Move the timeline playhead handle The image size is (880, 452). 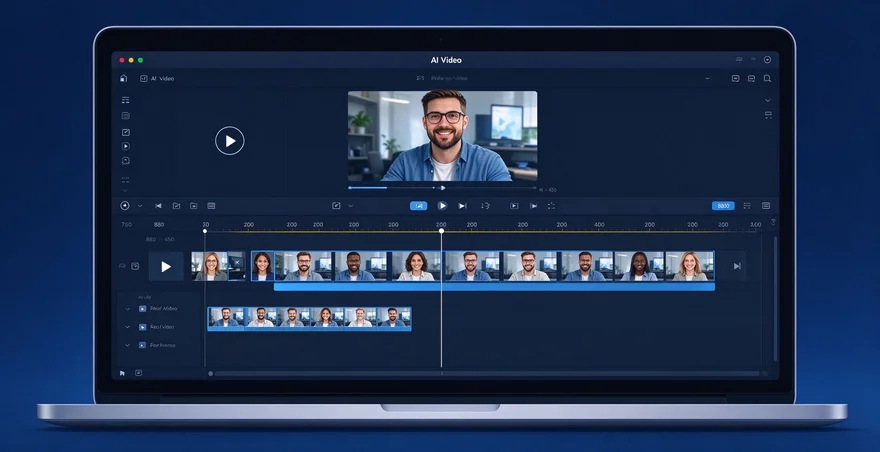pyautogui.click(x=442, y=231)
